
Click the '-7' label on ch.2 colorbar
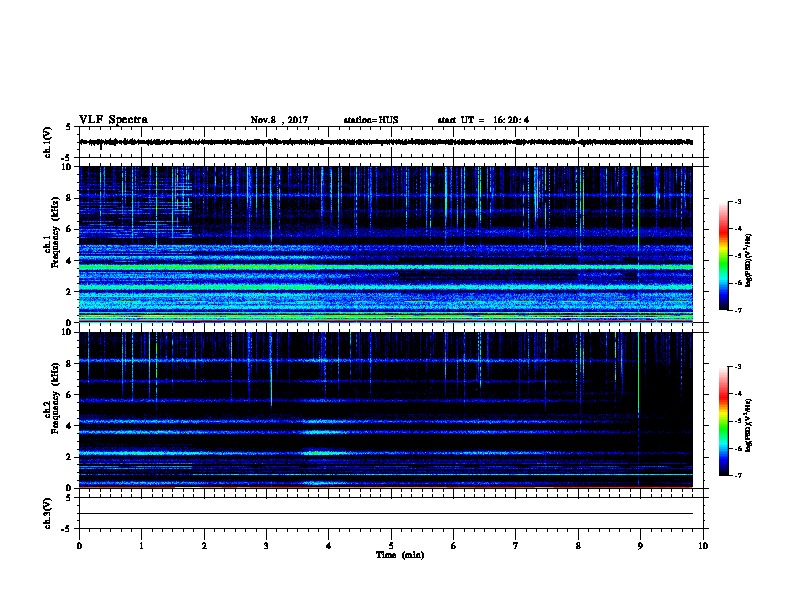click(738, 475)
